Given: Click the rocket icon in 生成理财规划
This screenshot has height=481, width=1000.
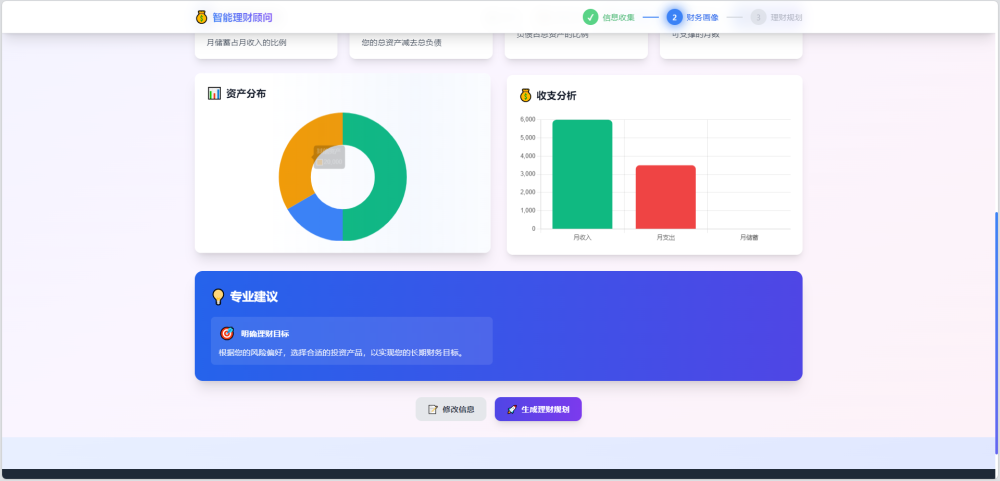Looking at the screenshot, I should pyautogui.click(x=511, y=410).
